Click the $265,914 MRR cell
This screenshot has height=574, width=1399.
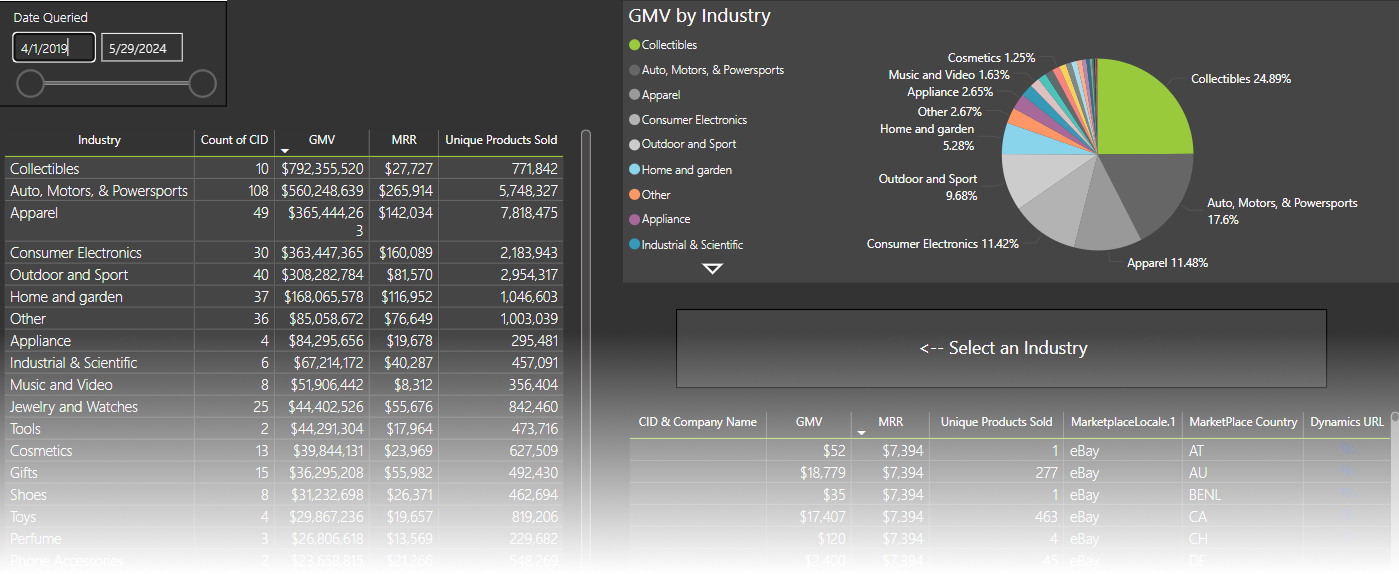click(x=406, y=191)
